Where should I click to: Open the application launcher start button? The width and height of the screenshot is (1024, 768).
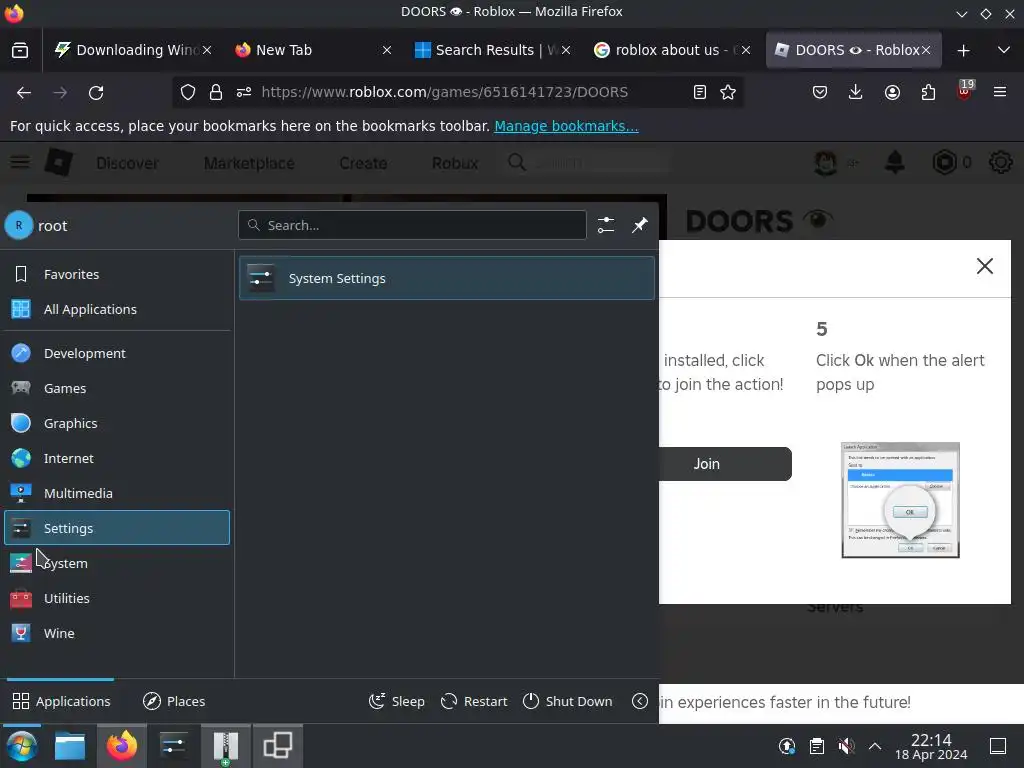tap(22, 746)
